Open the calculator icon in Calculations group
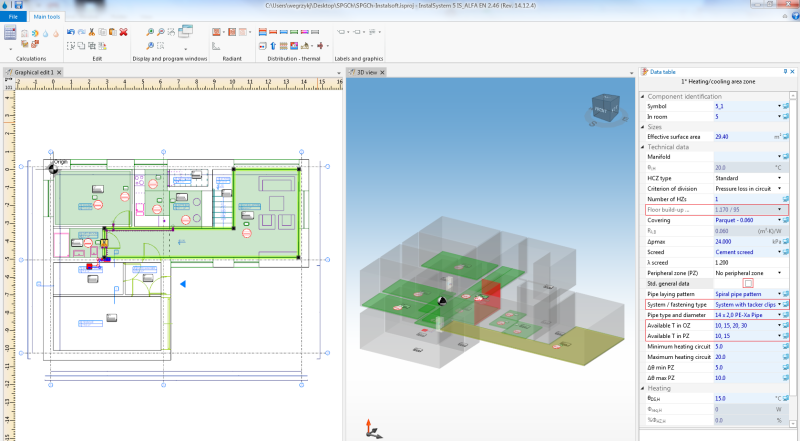This screenshot has width=800, height=441. pyautogui.click(x=10, y=33)
